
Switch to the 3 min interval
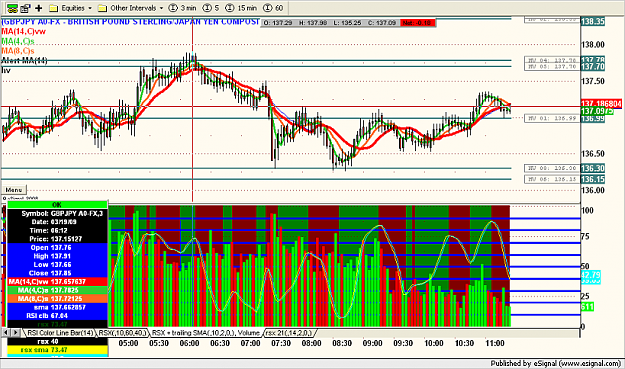183,8
